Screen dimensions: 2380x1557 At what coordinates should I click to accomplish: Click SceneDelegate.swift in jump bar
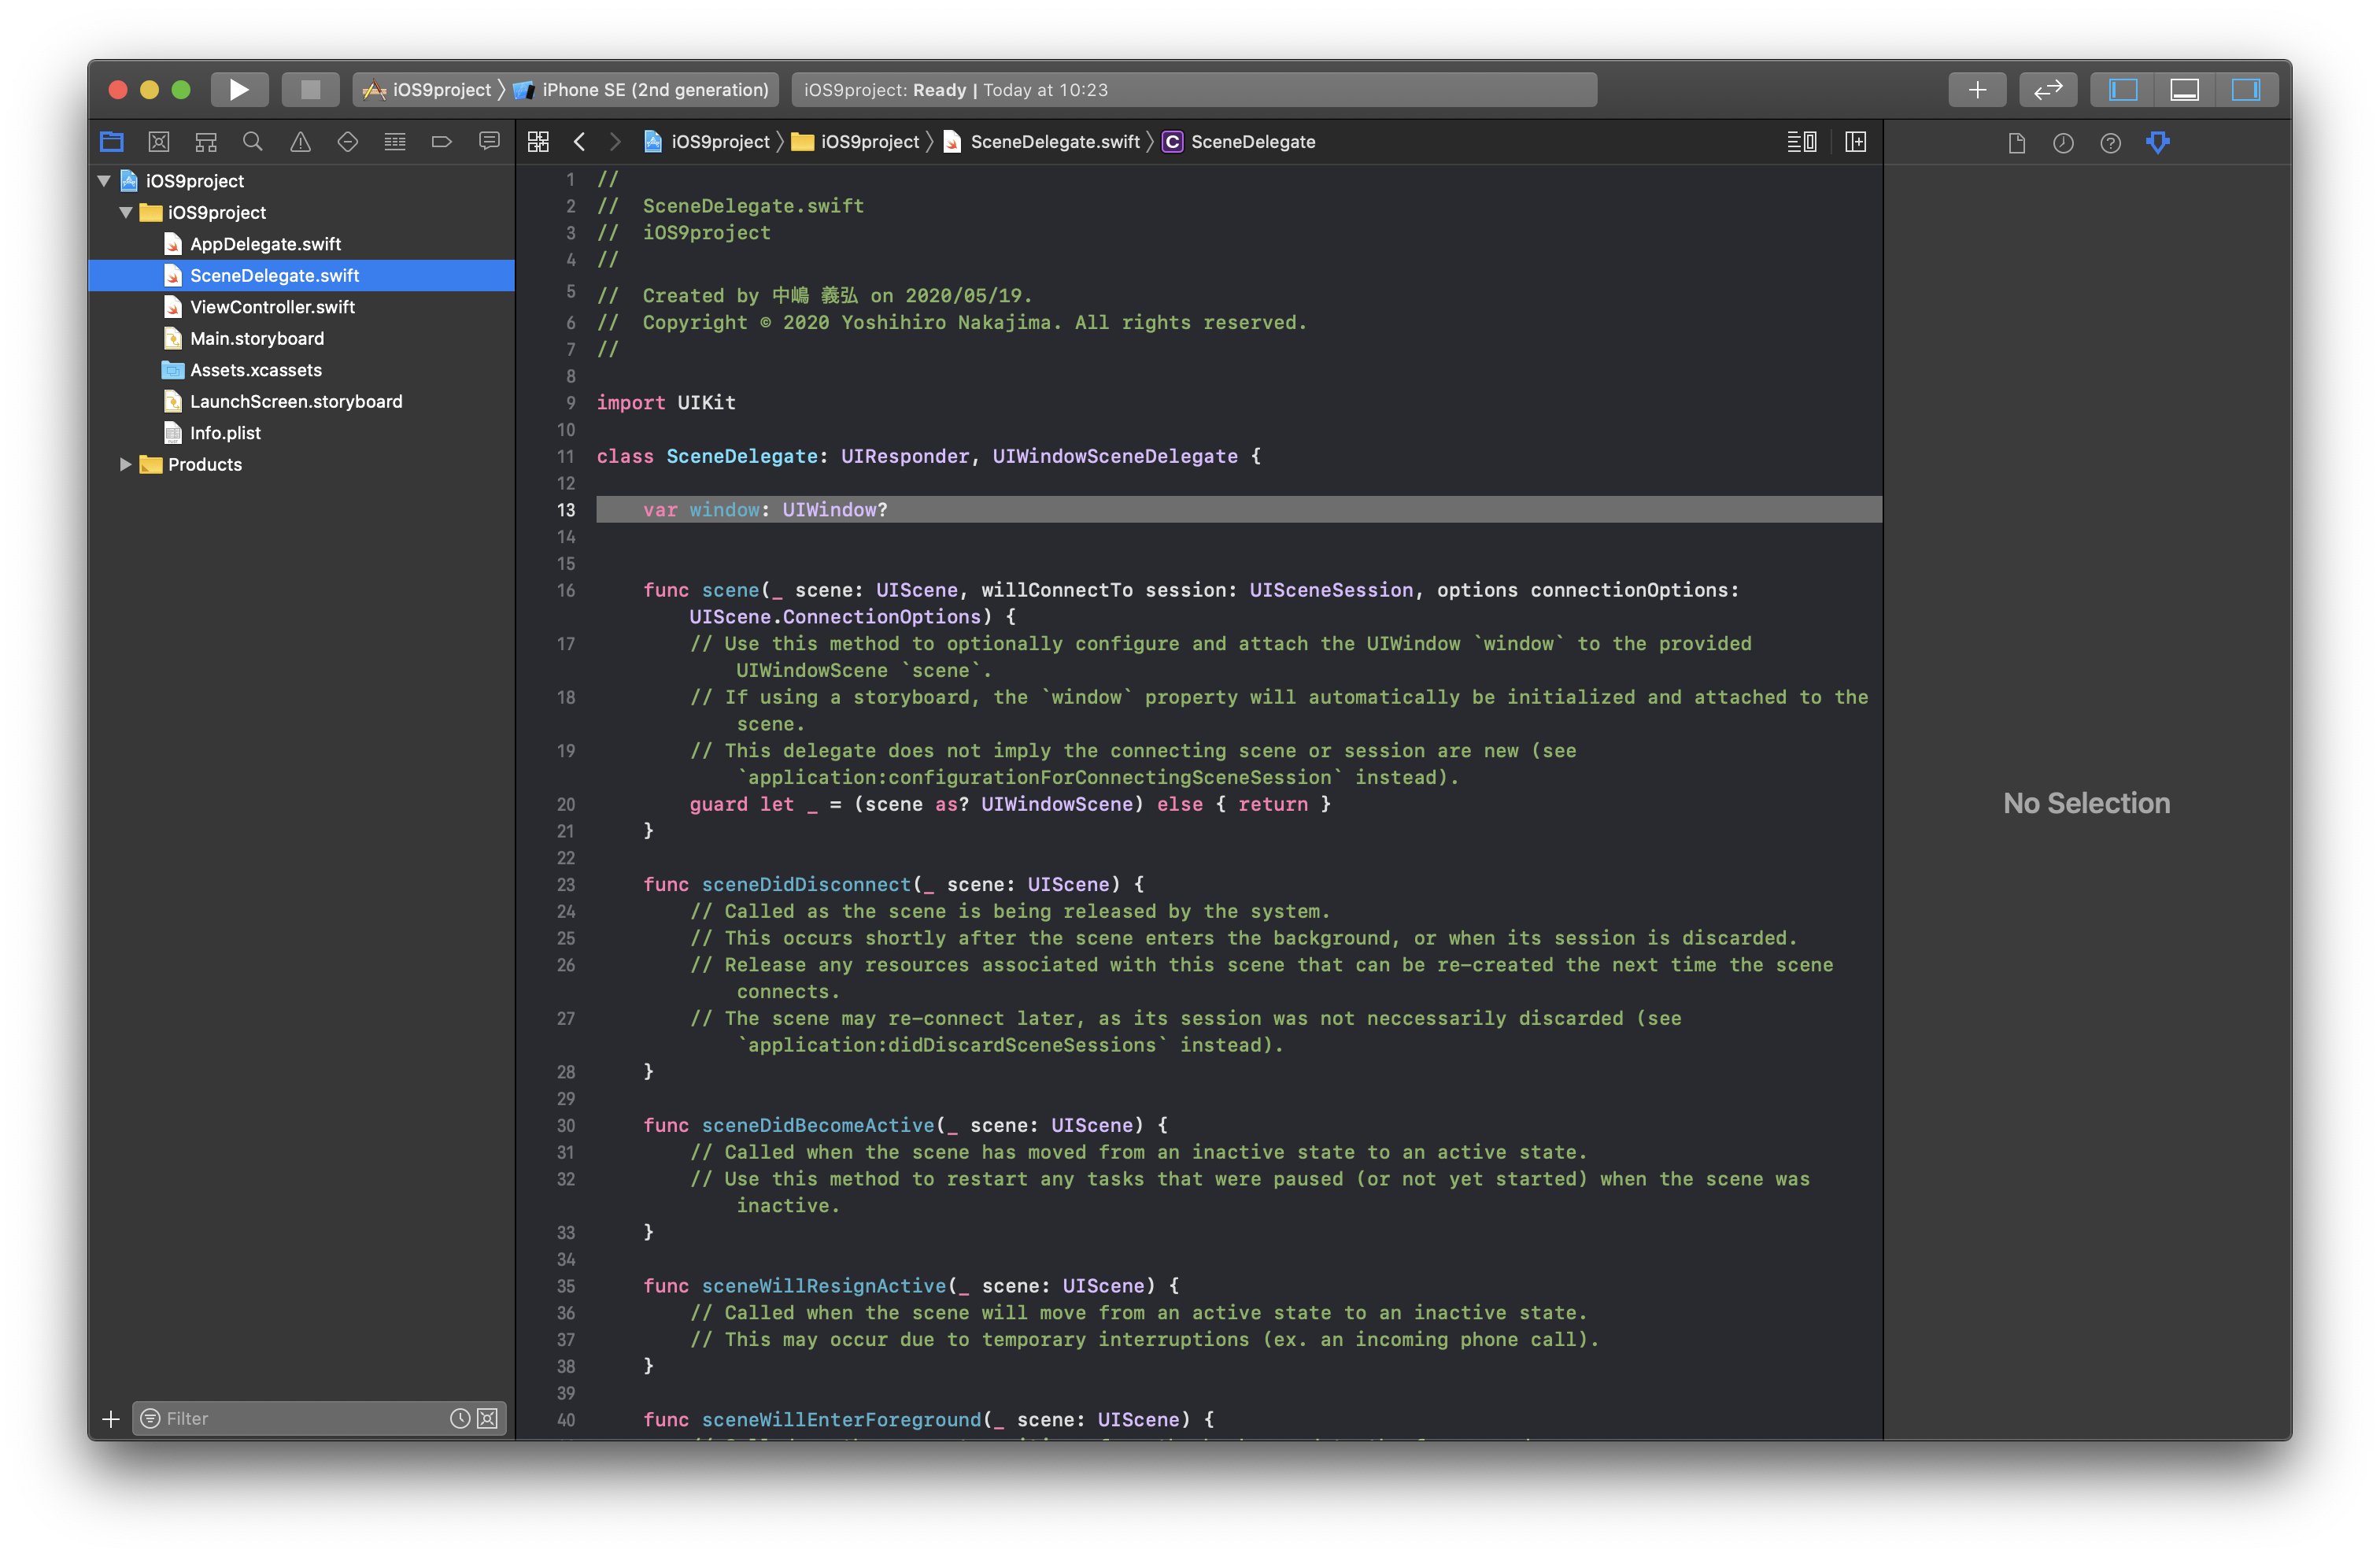point(1043,142)
